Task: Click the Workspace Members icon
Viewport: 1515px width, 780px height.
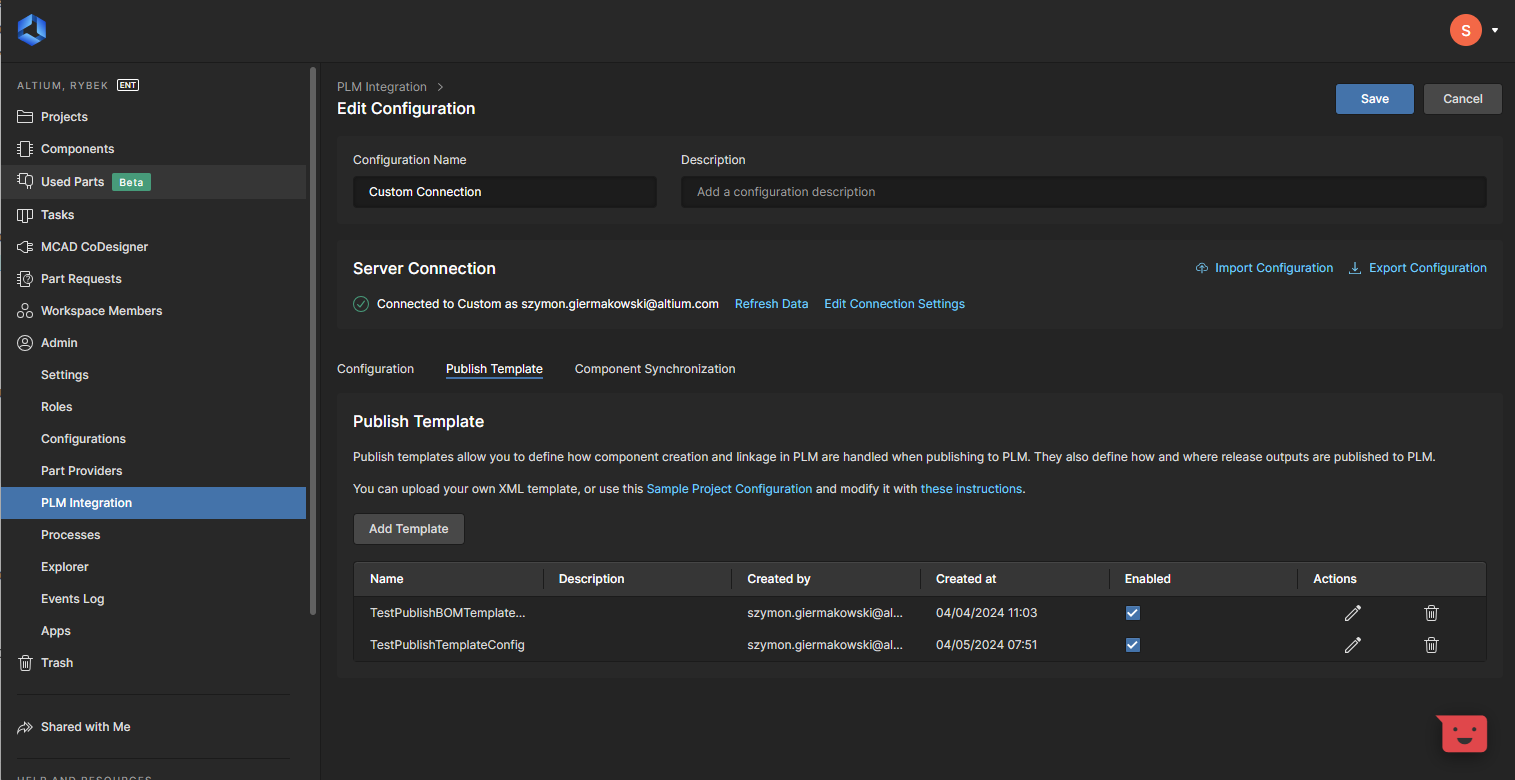Action: point(25,311)
